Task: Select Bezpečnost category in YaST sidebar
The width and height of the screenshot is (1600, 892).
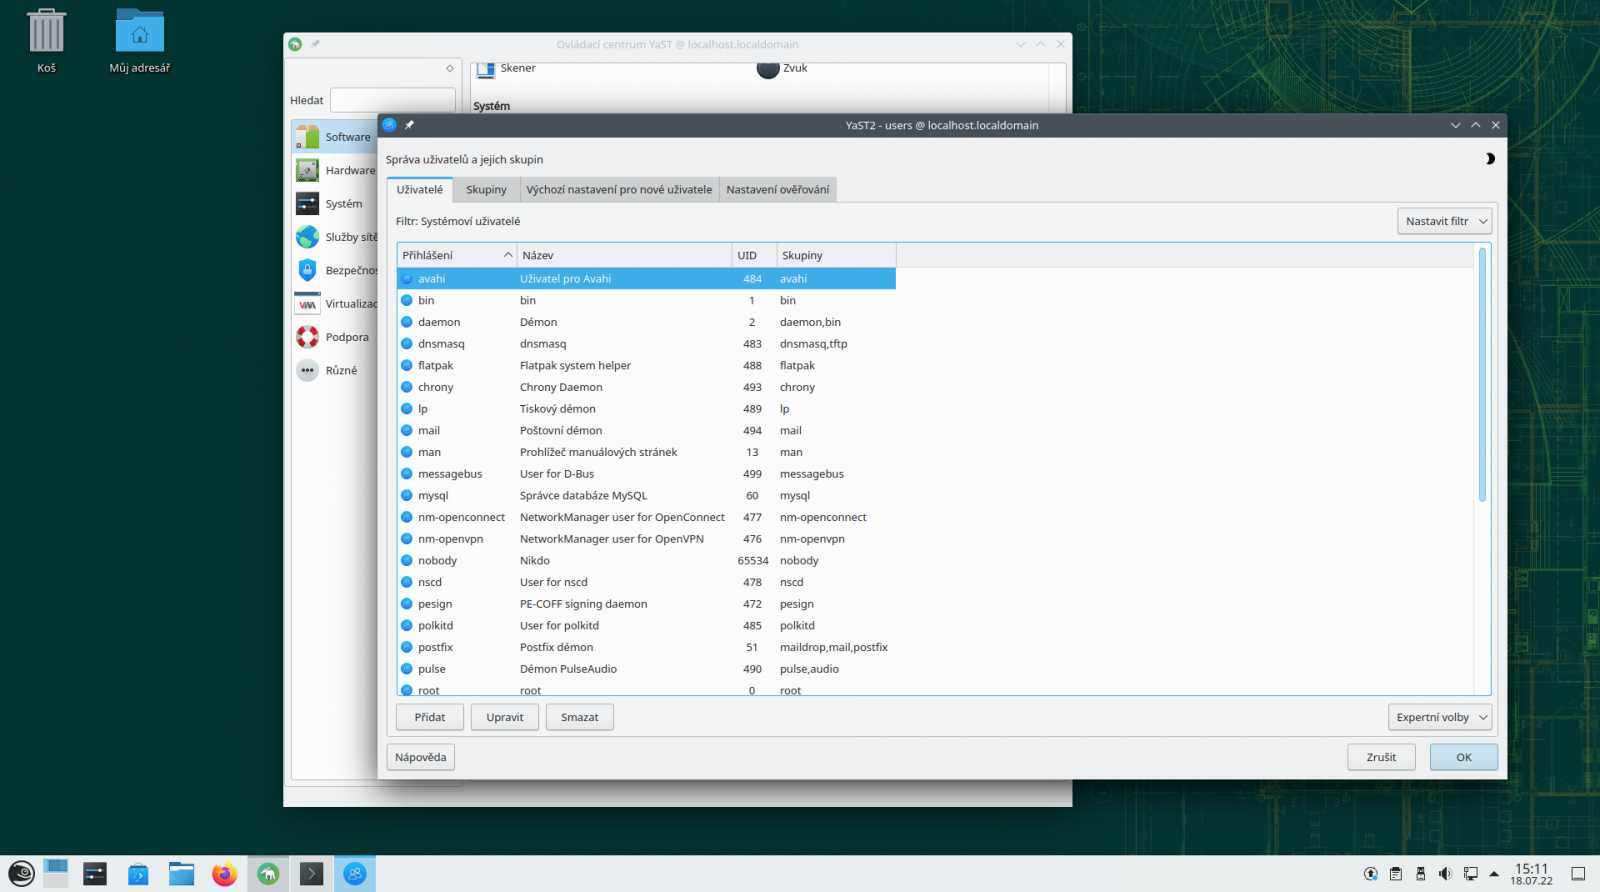Action: [335, 270]
